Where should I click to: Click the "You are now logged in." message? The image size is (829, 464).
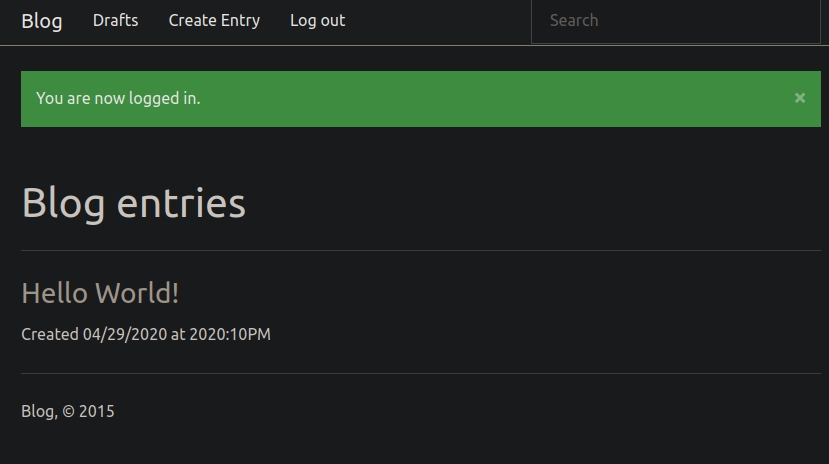[118, 98]
